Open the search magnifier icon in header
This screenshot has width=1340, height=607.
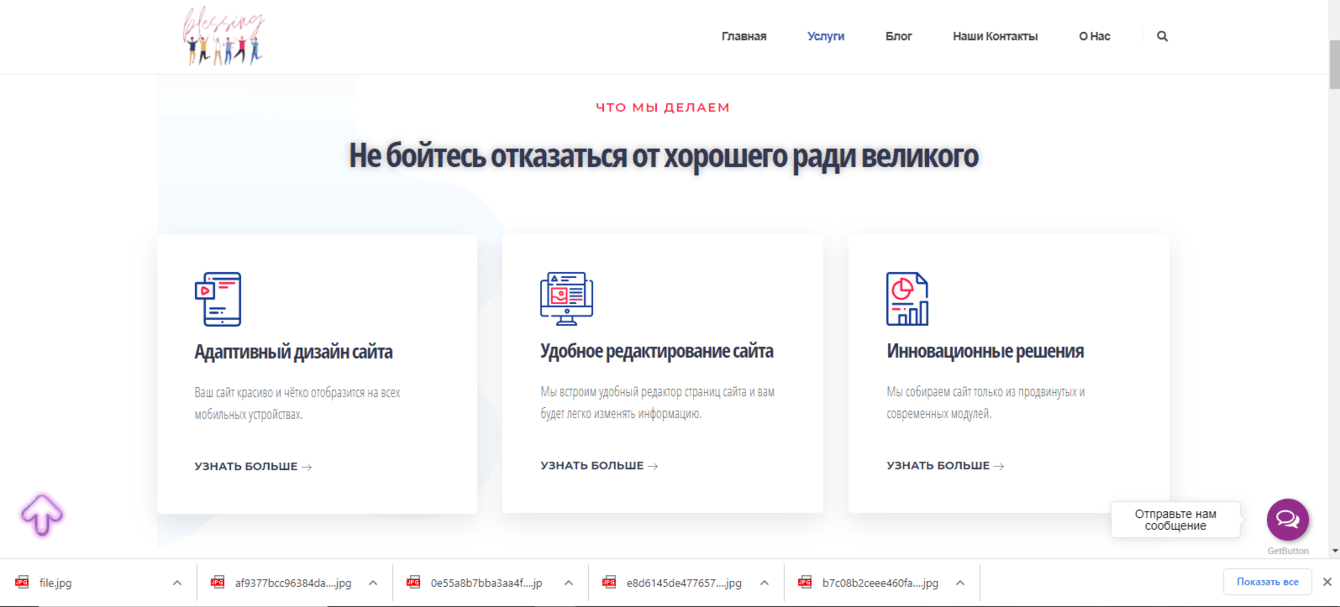tap(1162, 36)
